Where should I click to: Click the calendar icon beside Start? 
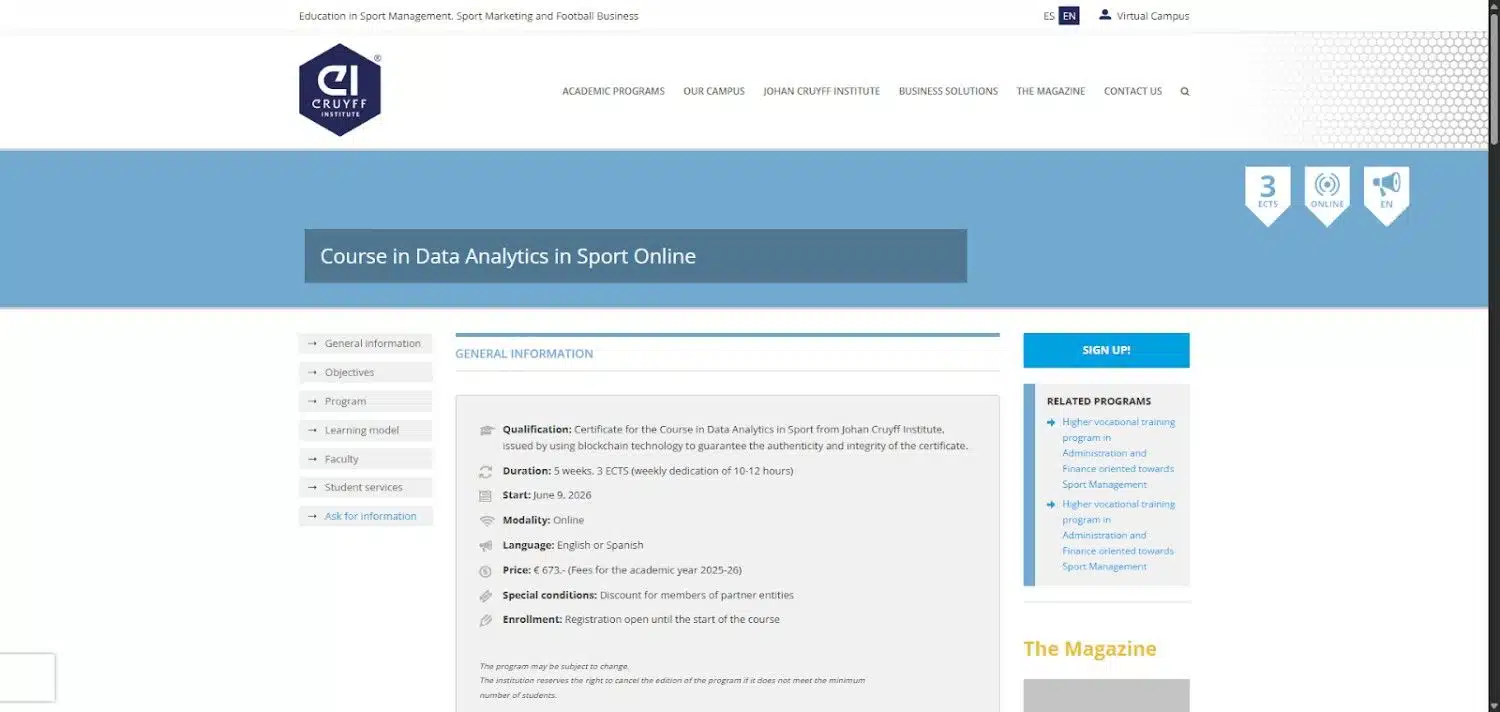(x=486, y=495)
